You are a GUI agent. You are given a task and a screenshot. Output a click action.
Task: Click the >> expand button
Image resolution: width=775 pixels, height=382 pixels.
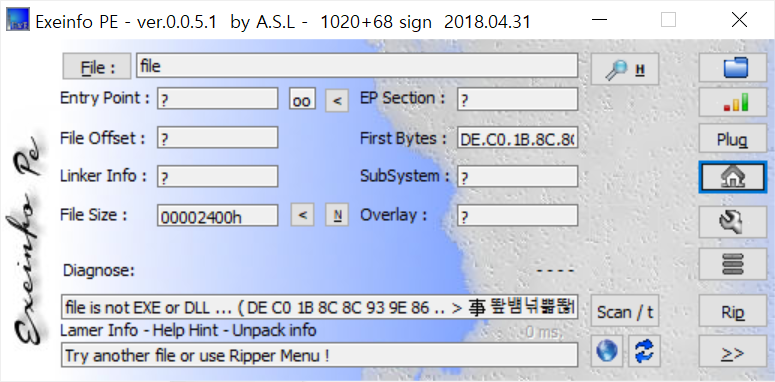point(732,351)
